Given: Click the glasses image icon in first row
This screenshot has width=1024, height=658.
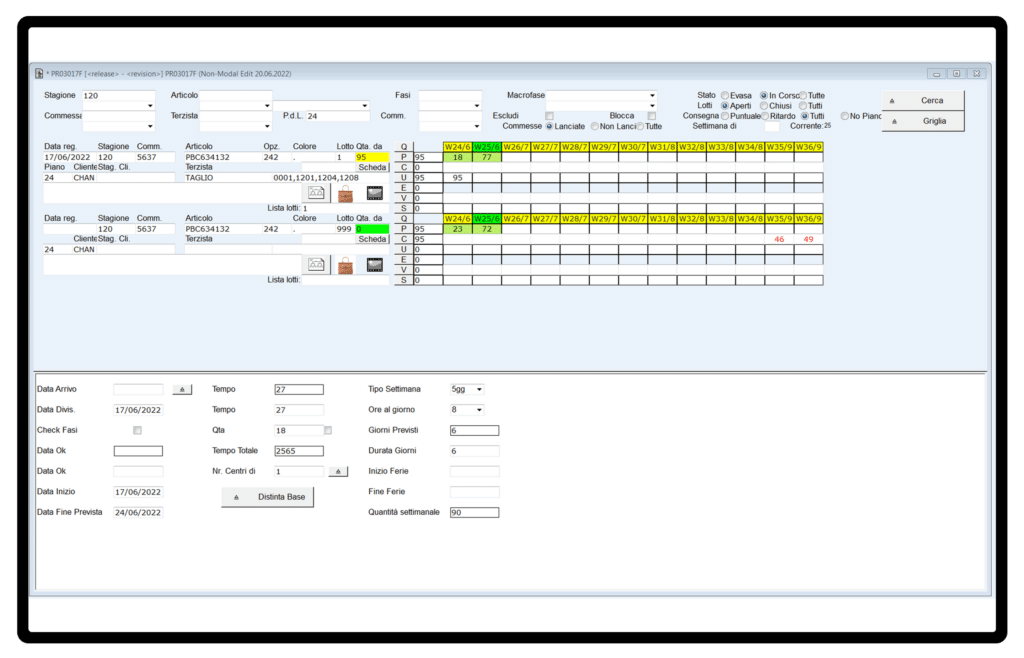Looking at the screenshot, I should [317, 193].
